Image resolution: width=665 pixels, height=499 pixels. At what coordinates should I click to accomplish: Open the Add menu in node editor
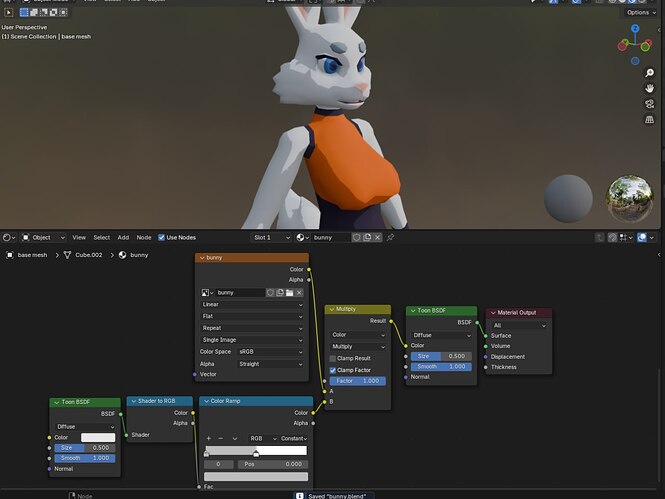click(x=123, y=237)
